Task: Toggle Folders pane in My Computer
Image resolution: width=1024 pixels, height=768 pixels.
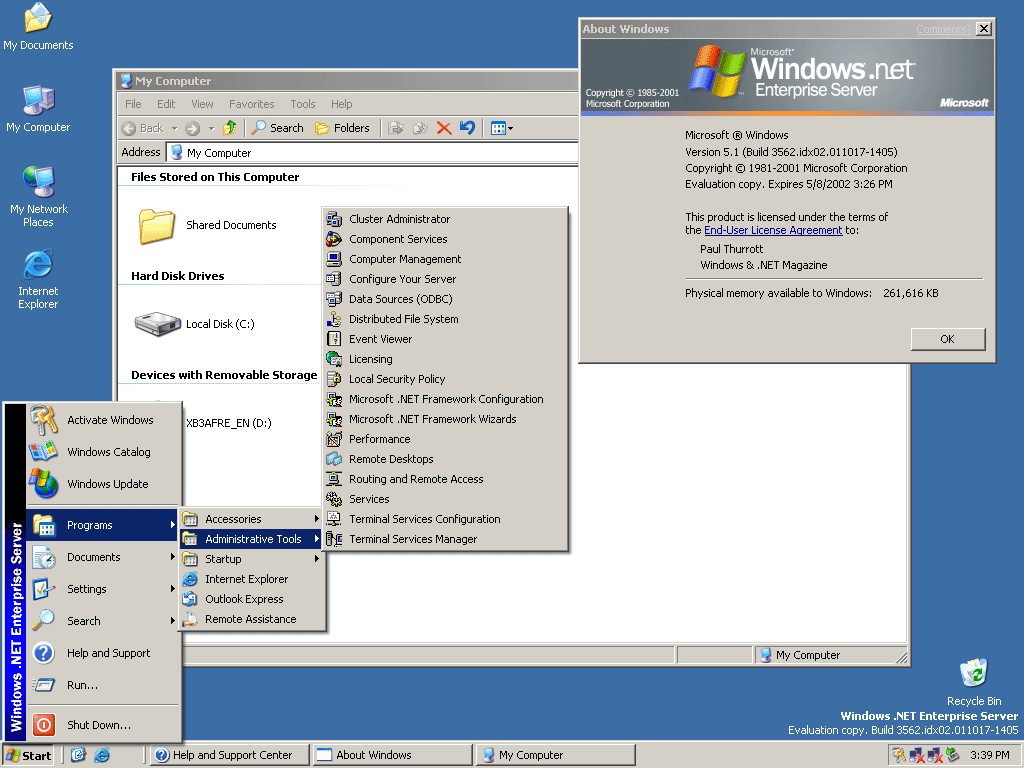Action: pyautogui.click(x=342, y=128)
